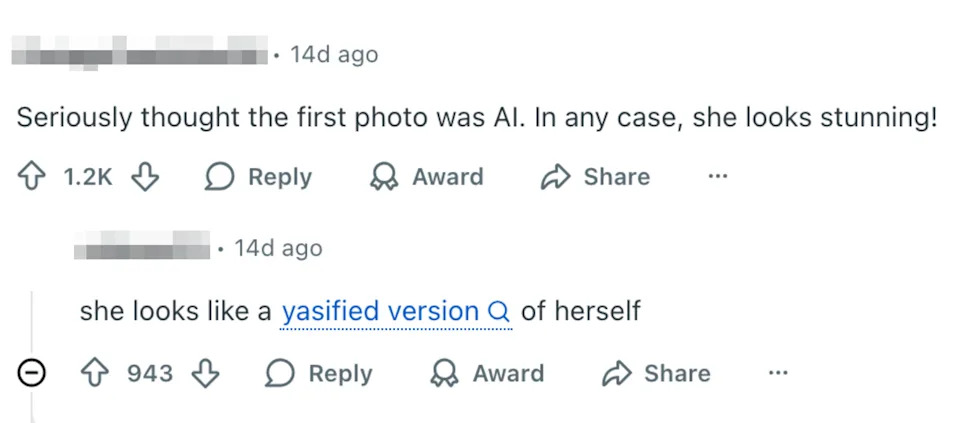The height and width of the screenshot is (423, 960).
Task: Click the 1.2K vote score
Action: [88, 177]
